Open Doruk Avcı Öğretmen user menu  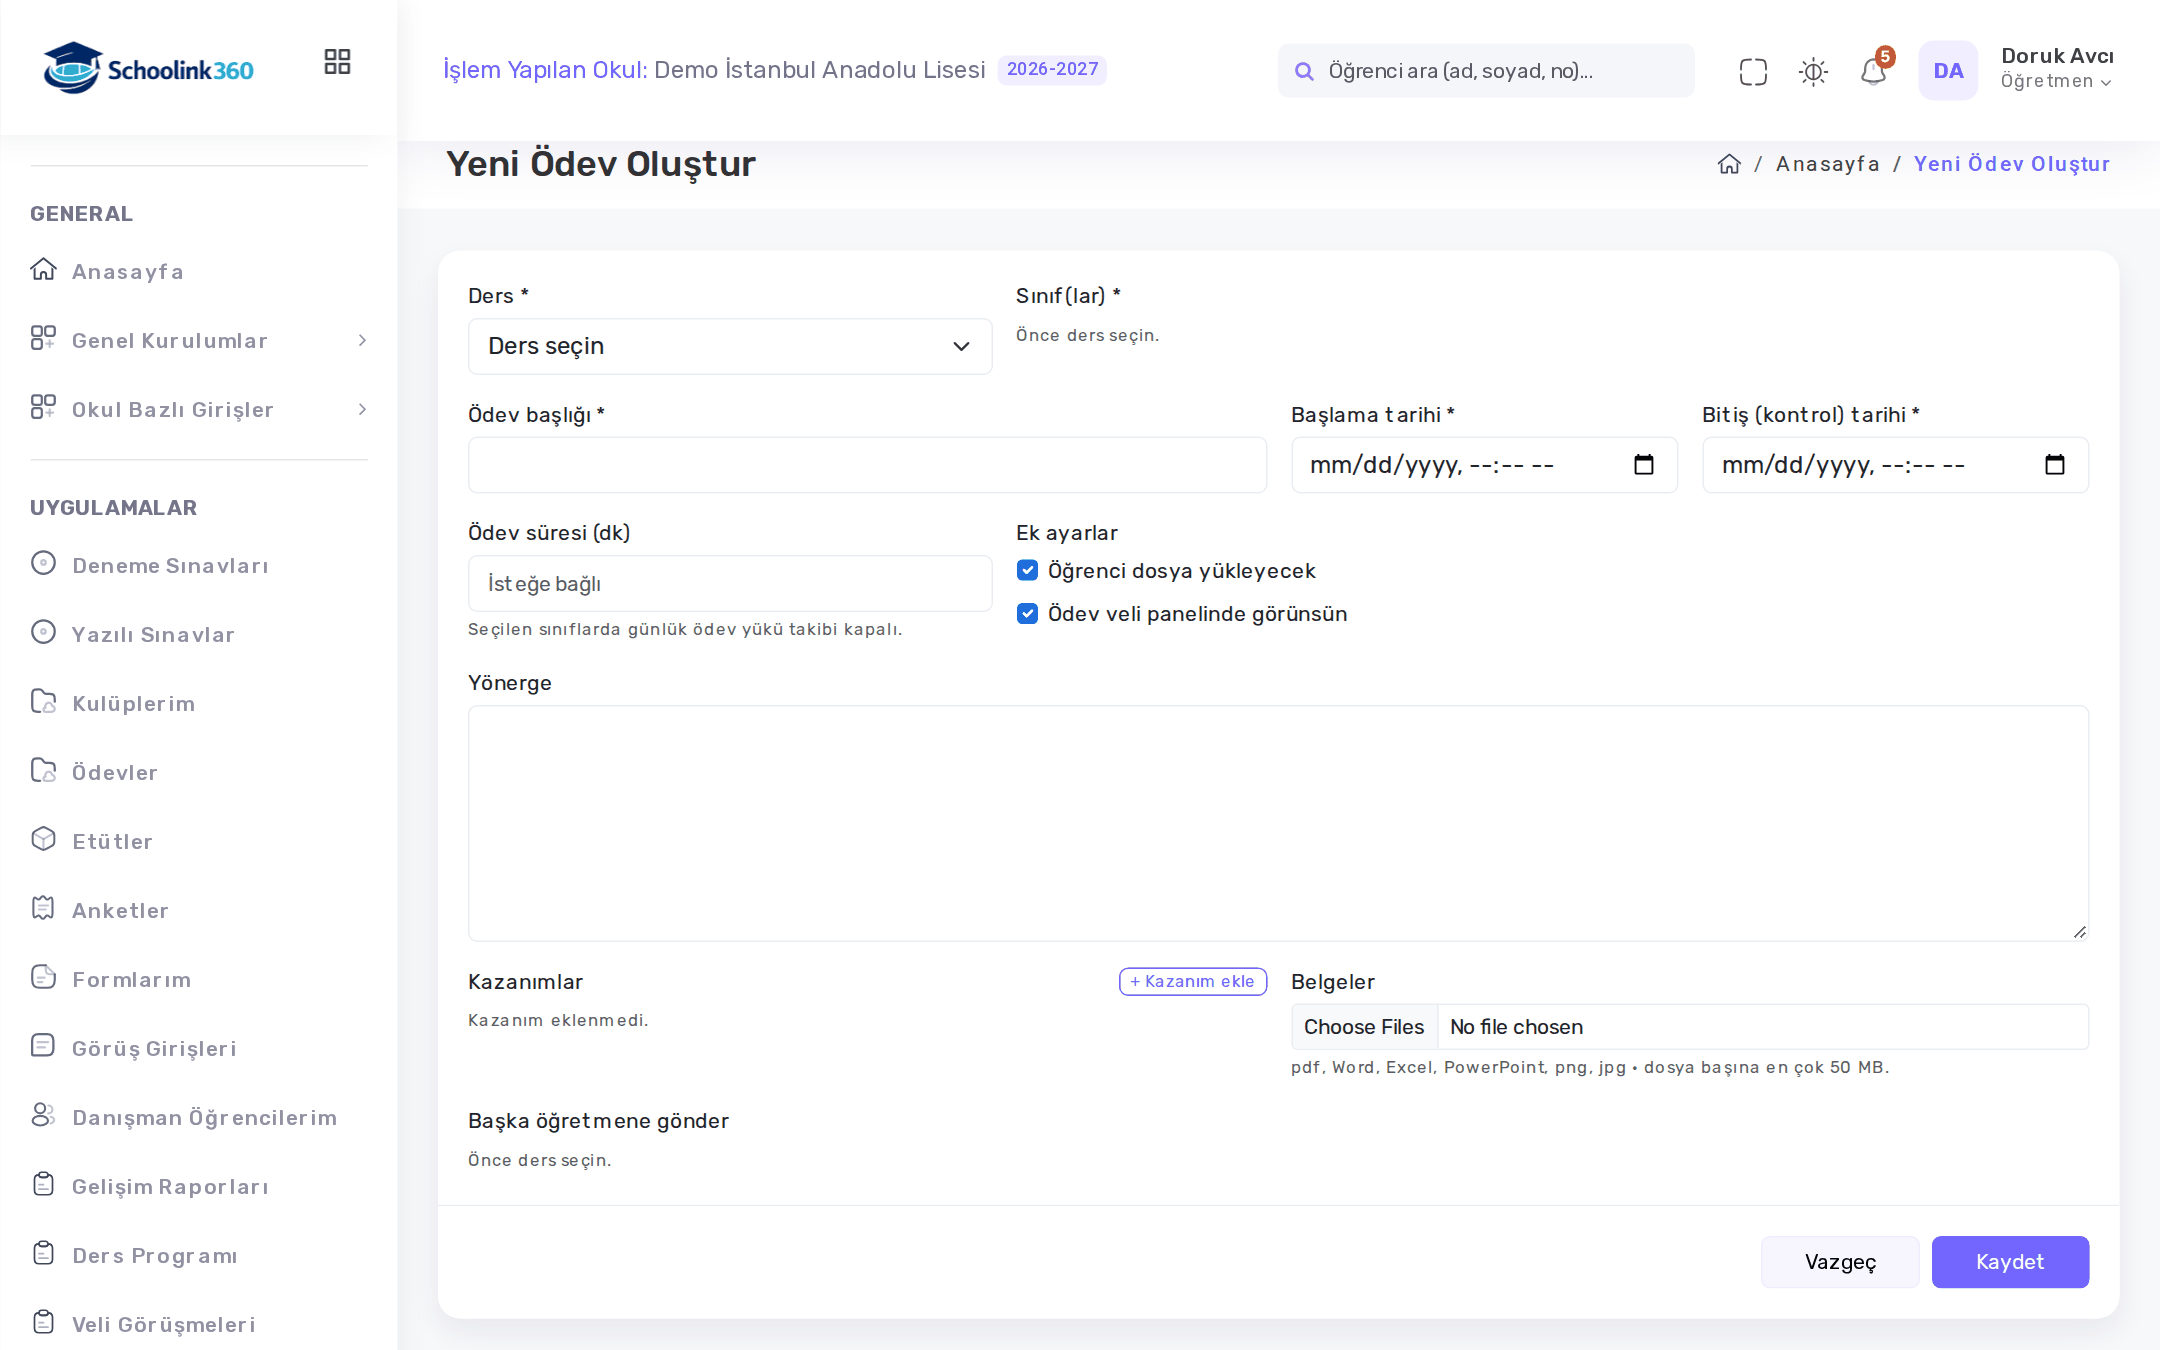pyautogui.click(x=2056, y=68)
